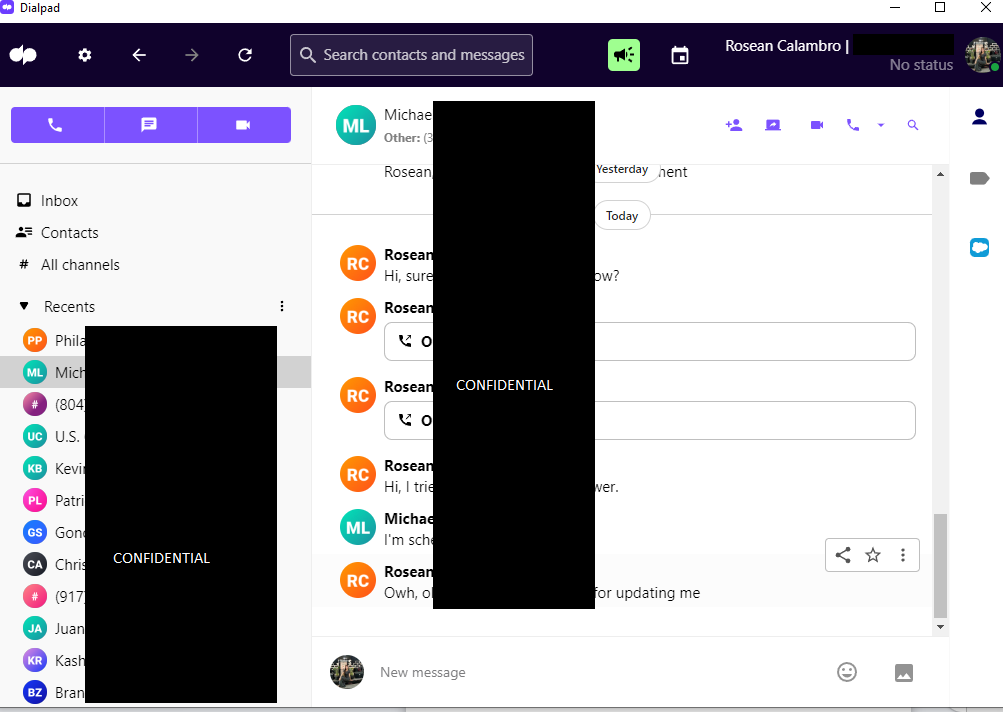Click the Today date divider pill
Image resolution: width=1003 pixels, height=712 pixels.
[x=622, y=216]
